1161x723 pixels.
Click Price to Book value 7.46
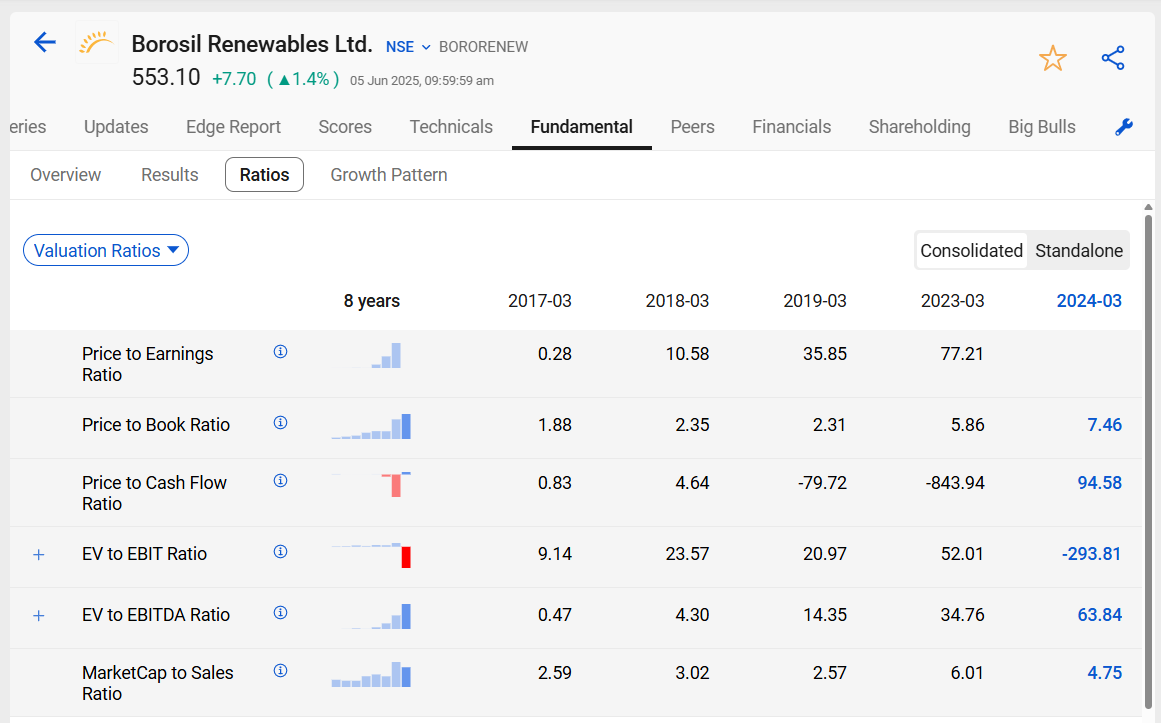[1104, 424]
